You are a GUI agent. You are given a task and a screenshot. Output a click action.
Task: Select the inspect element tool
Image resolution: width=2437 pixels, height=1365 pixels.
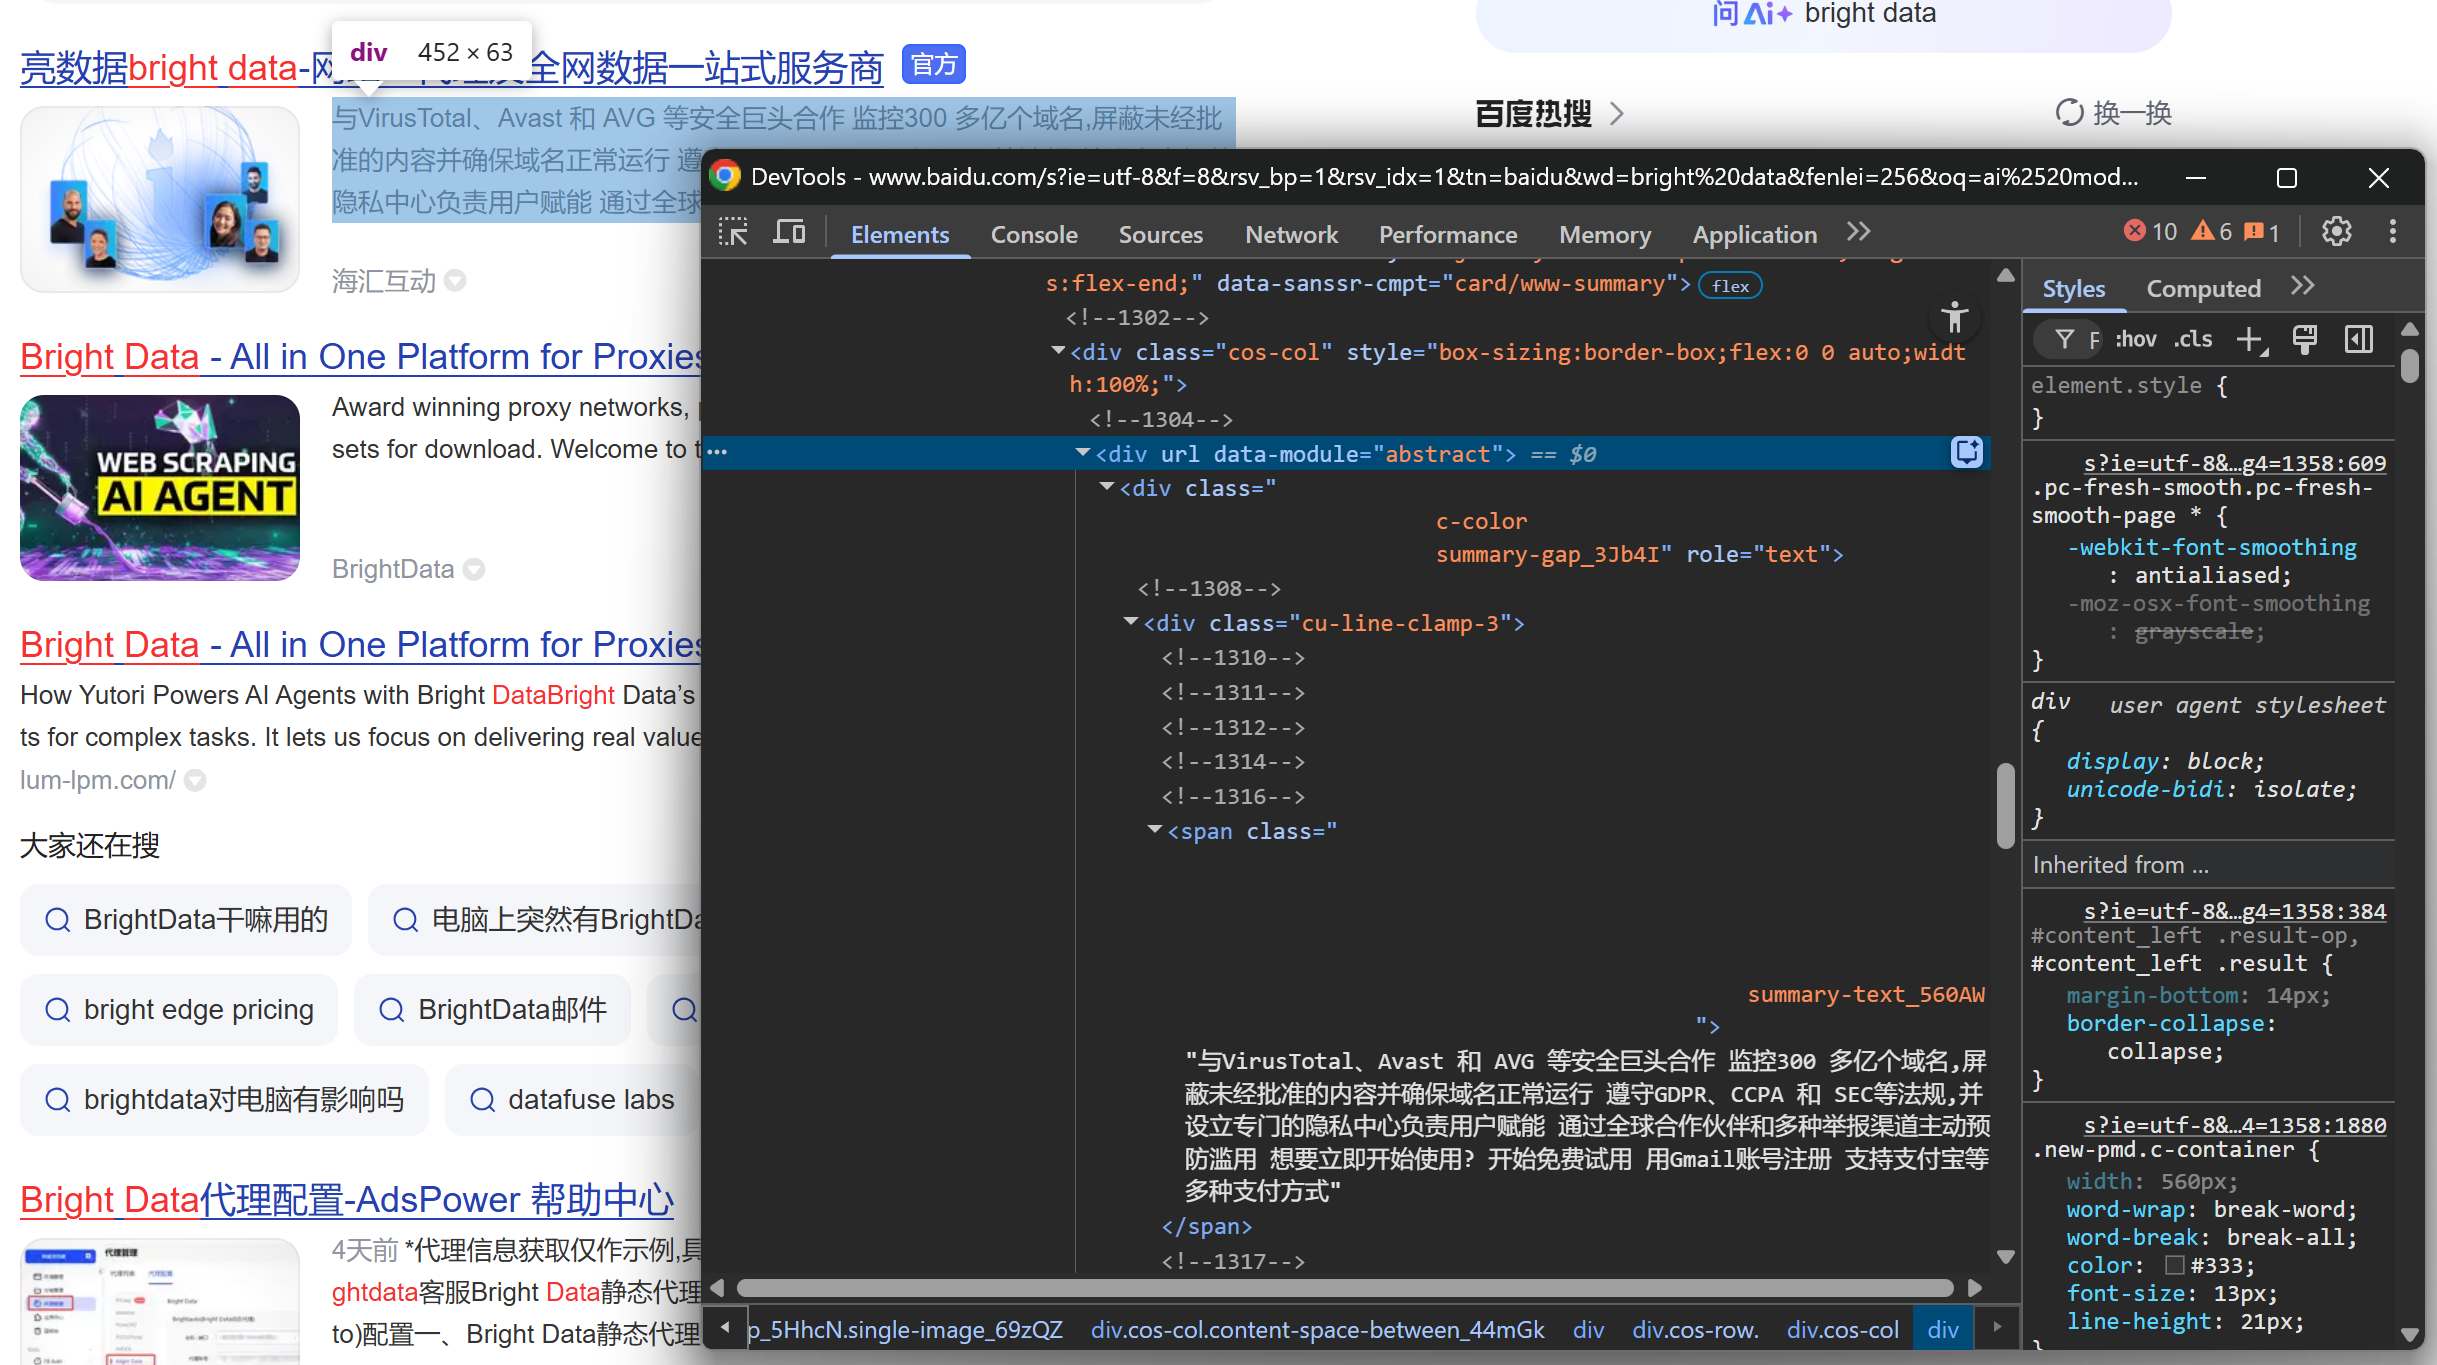pyautogui.click(x=733, y=231)
